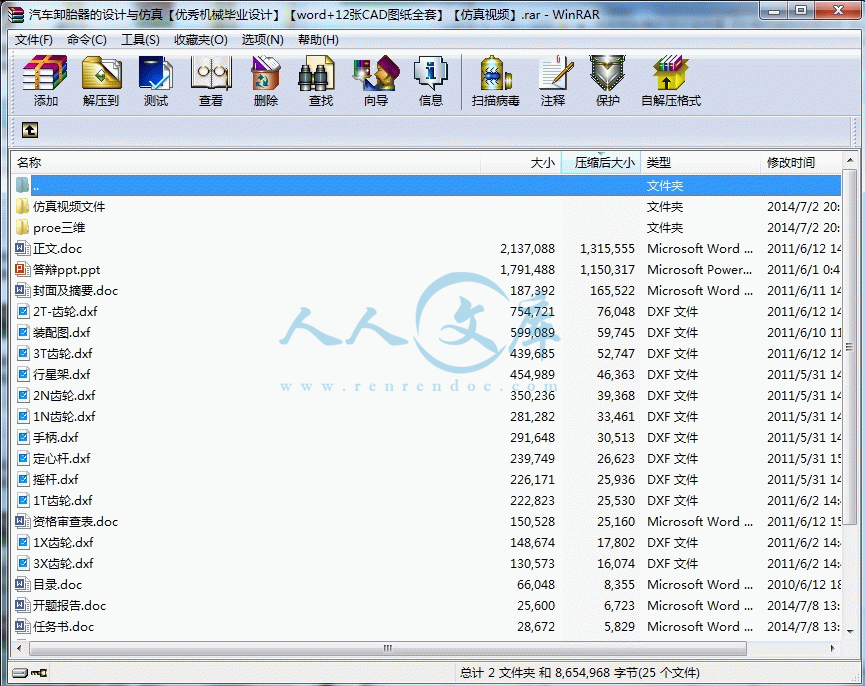Click the vertical scrollbar thumb
This screenshot has width=865, height=686.
click(x=850, y=347)
